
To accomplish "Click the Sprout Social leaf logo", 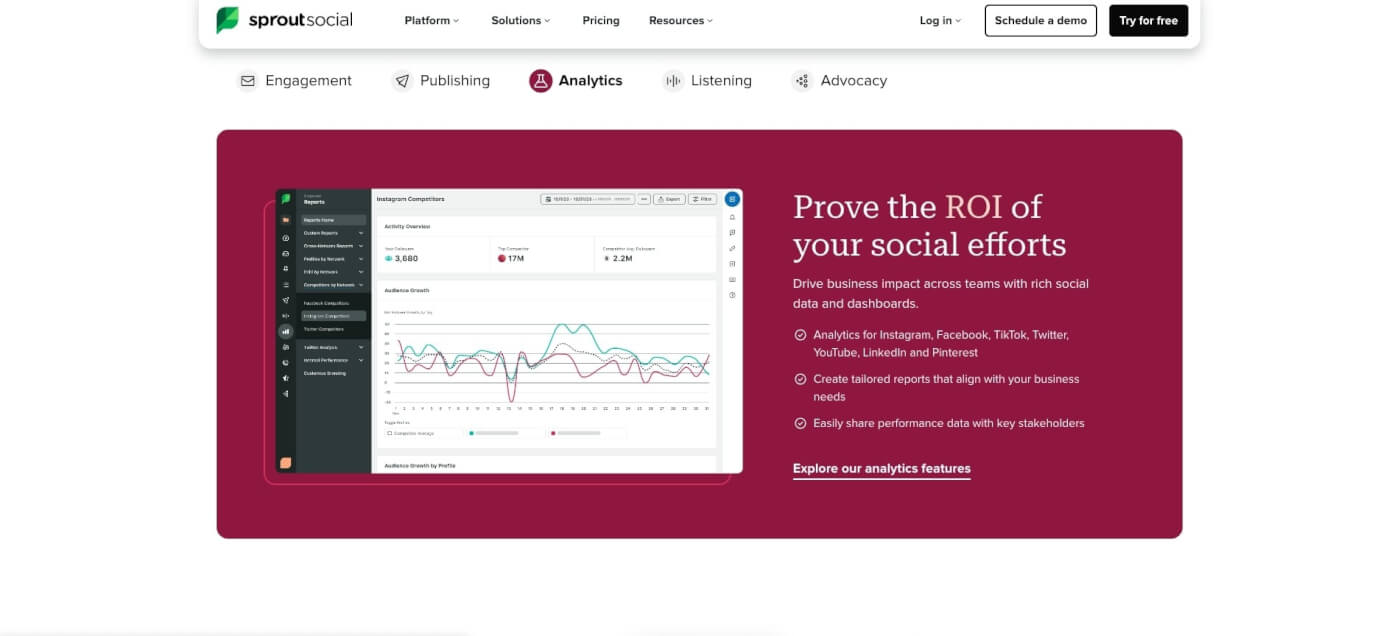I will 228,19.
